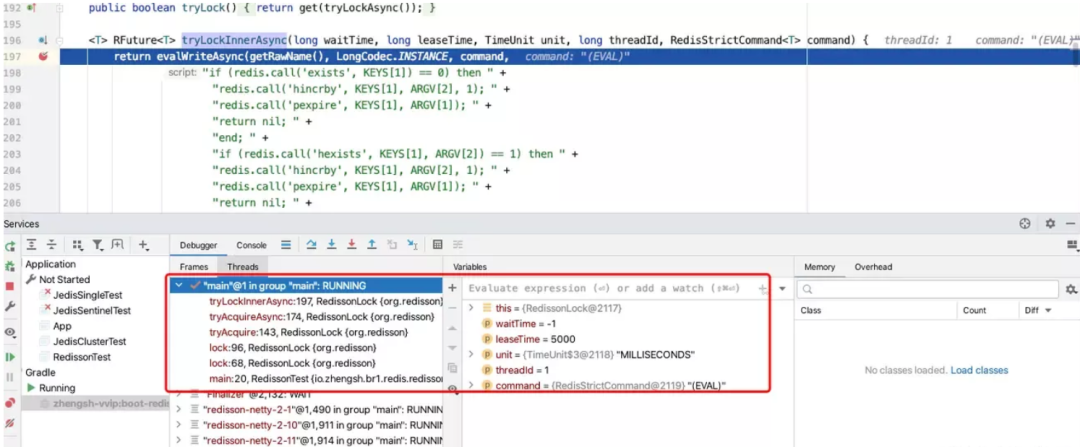Screen dimensions: 1080x447
Task: Expand the 'command' RedisStrictCommand variable
Action: coord(471,385)
